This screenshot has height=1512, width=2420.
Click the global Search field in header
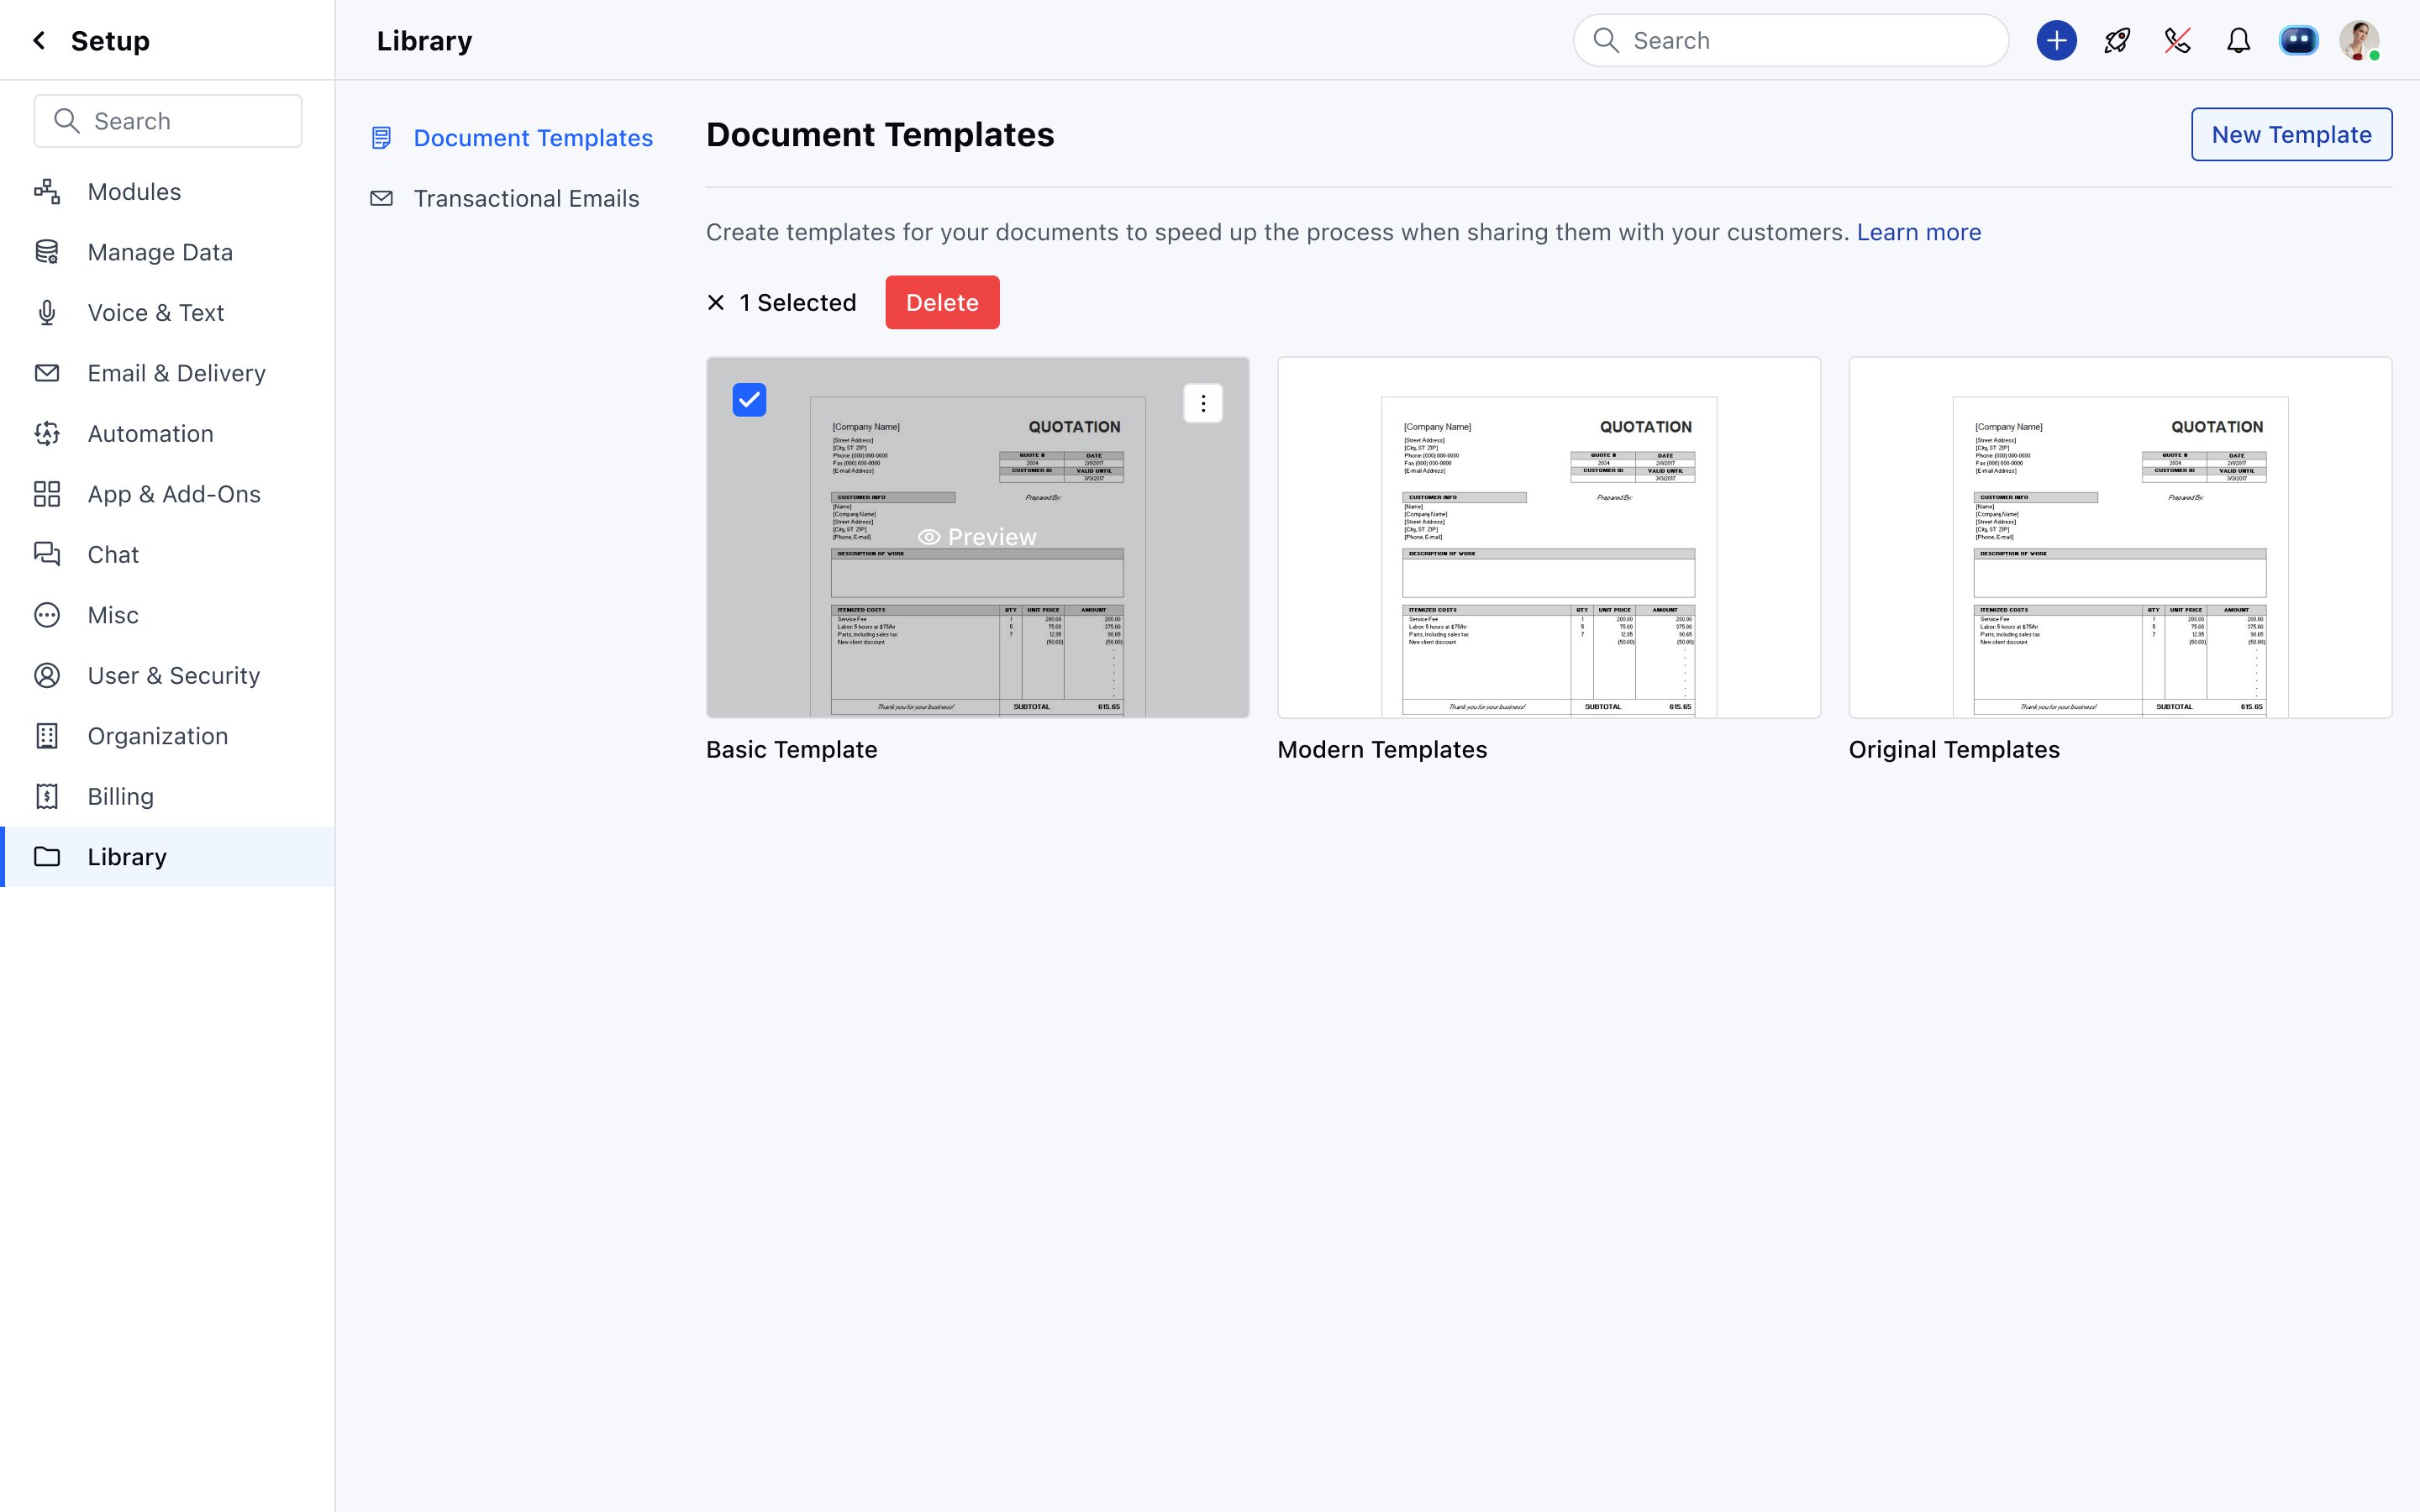[x=1791, y=40]
